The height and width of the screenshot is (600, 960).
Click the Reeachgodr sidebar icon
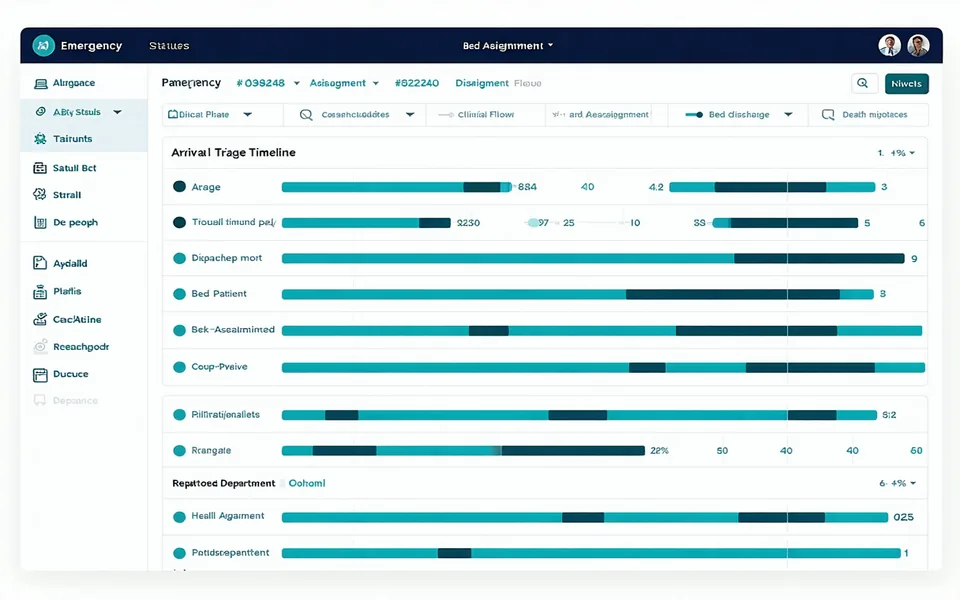40,347
